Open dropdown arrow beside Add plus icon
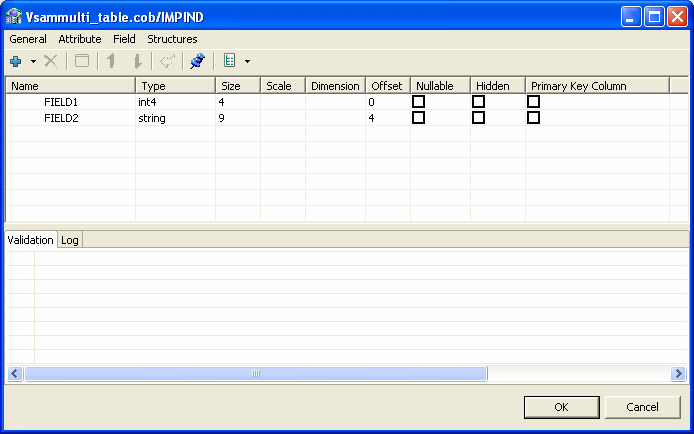The width and height of the screenshot is (694, 434). [33, 61]
